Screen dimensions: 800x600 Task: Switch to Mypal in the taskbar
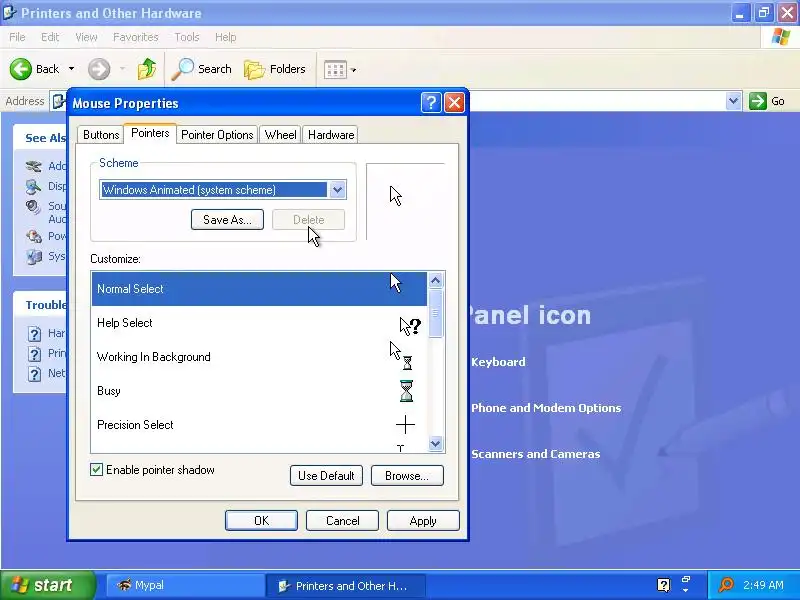184,585
